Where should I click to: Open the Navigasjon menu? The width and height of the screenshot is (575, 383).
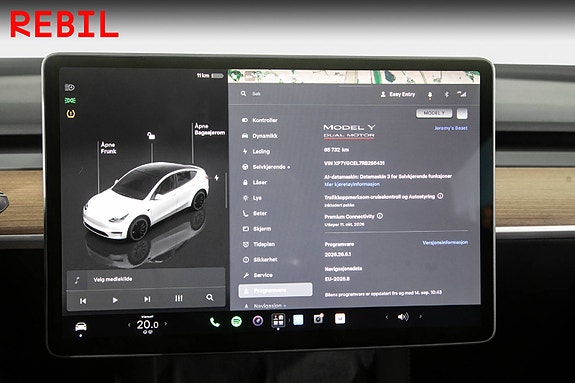265,305
